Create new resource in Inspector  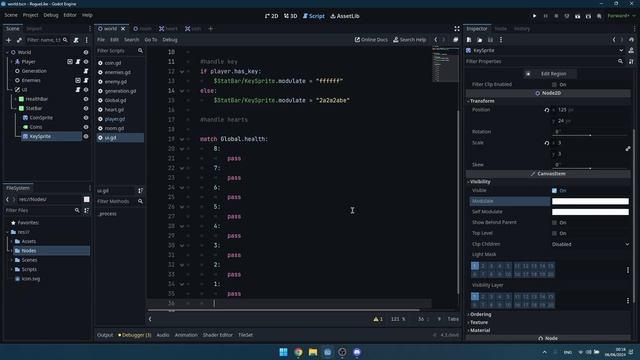click(x=469, y=40)
